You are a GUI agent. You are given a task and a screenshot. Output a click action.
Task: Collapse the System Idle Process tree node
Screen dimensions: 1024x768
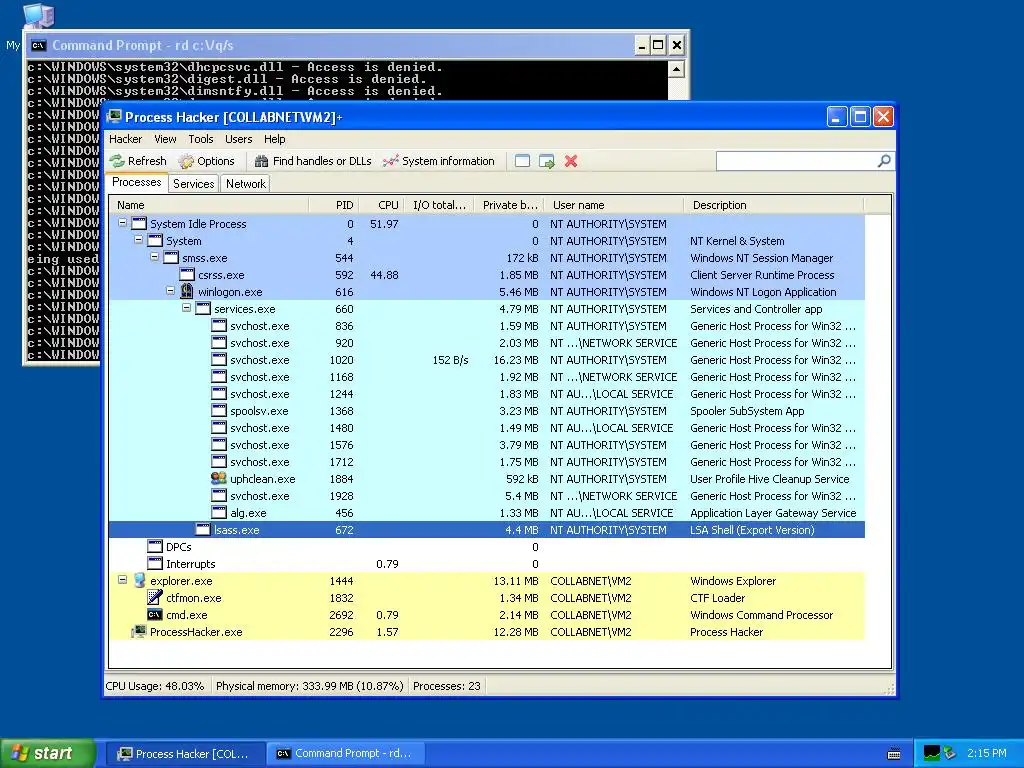(122, 223)
